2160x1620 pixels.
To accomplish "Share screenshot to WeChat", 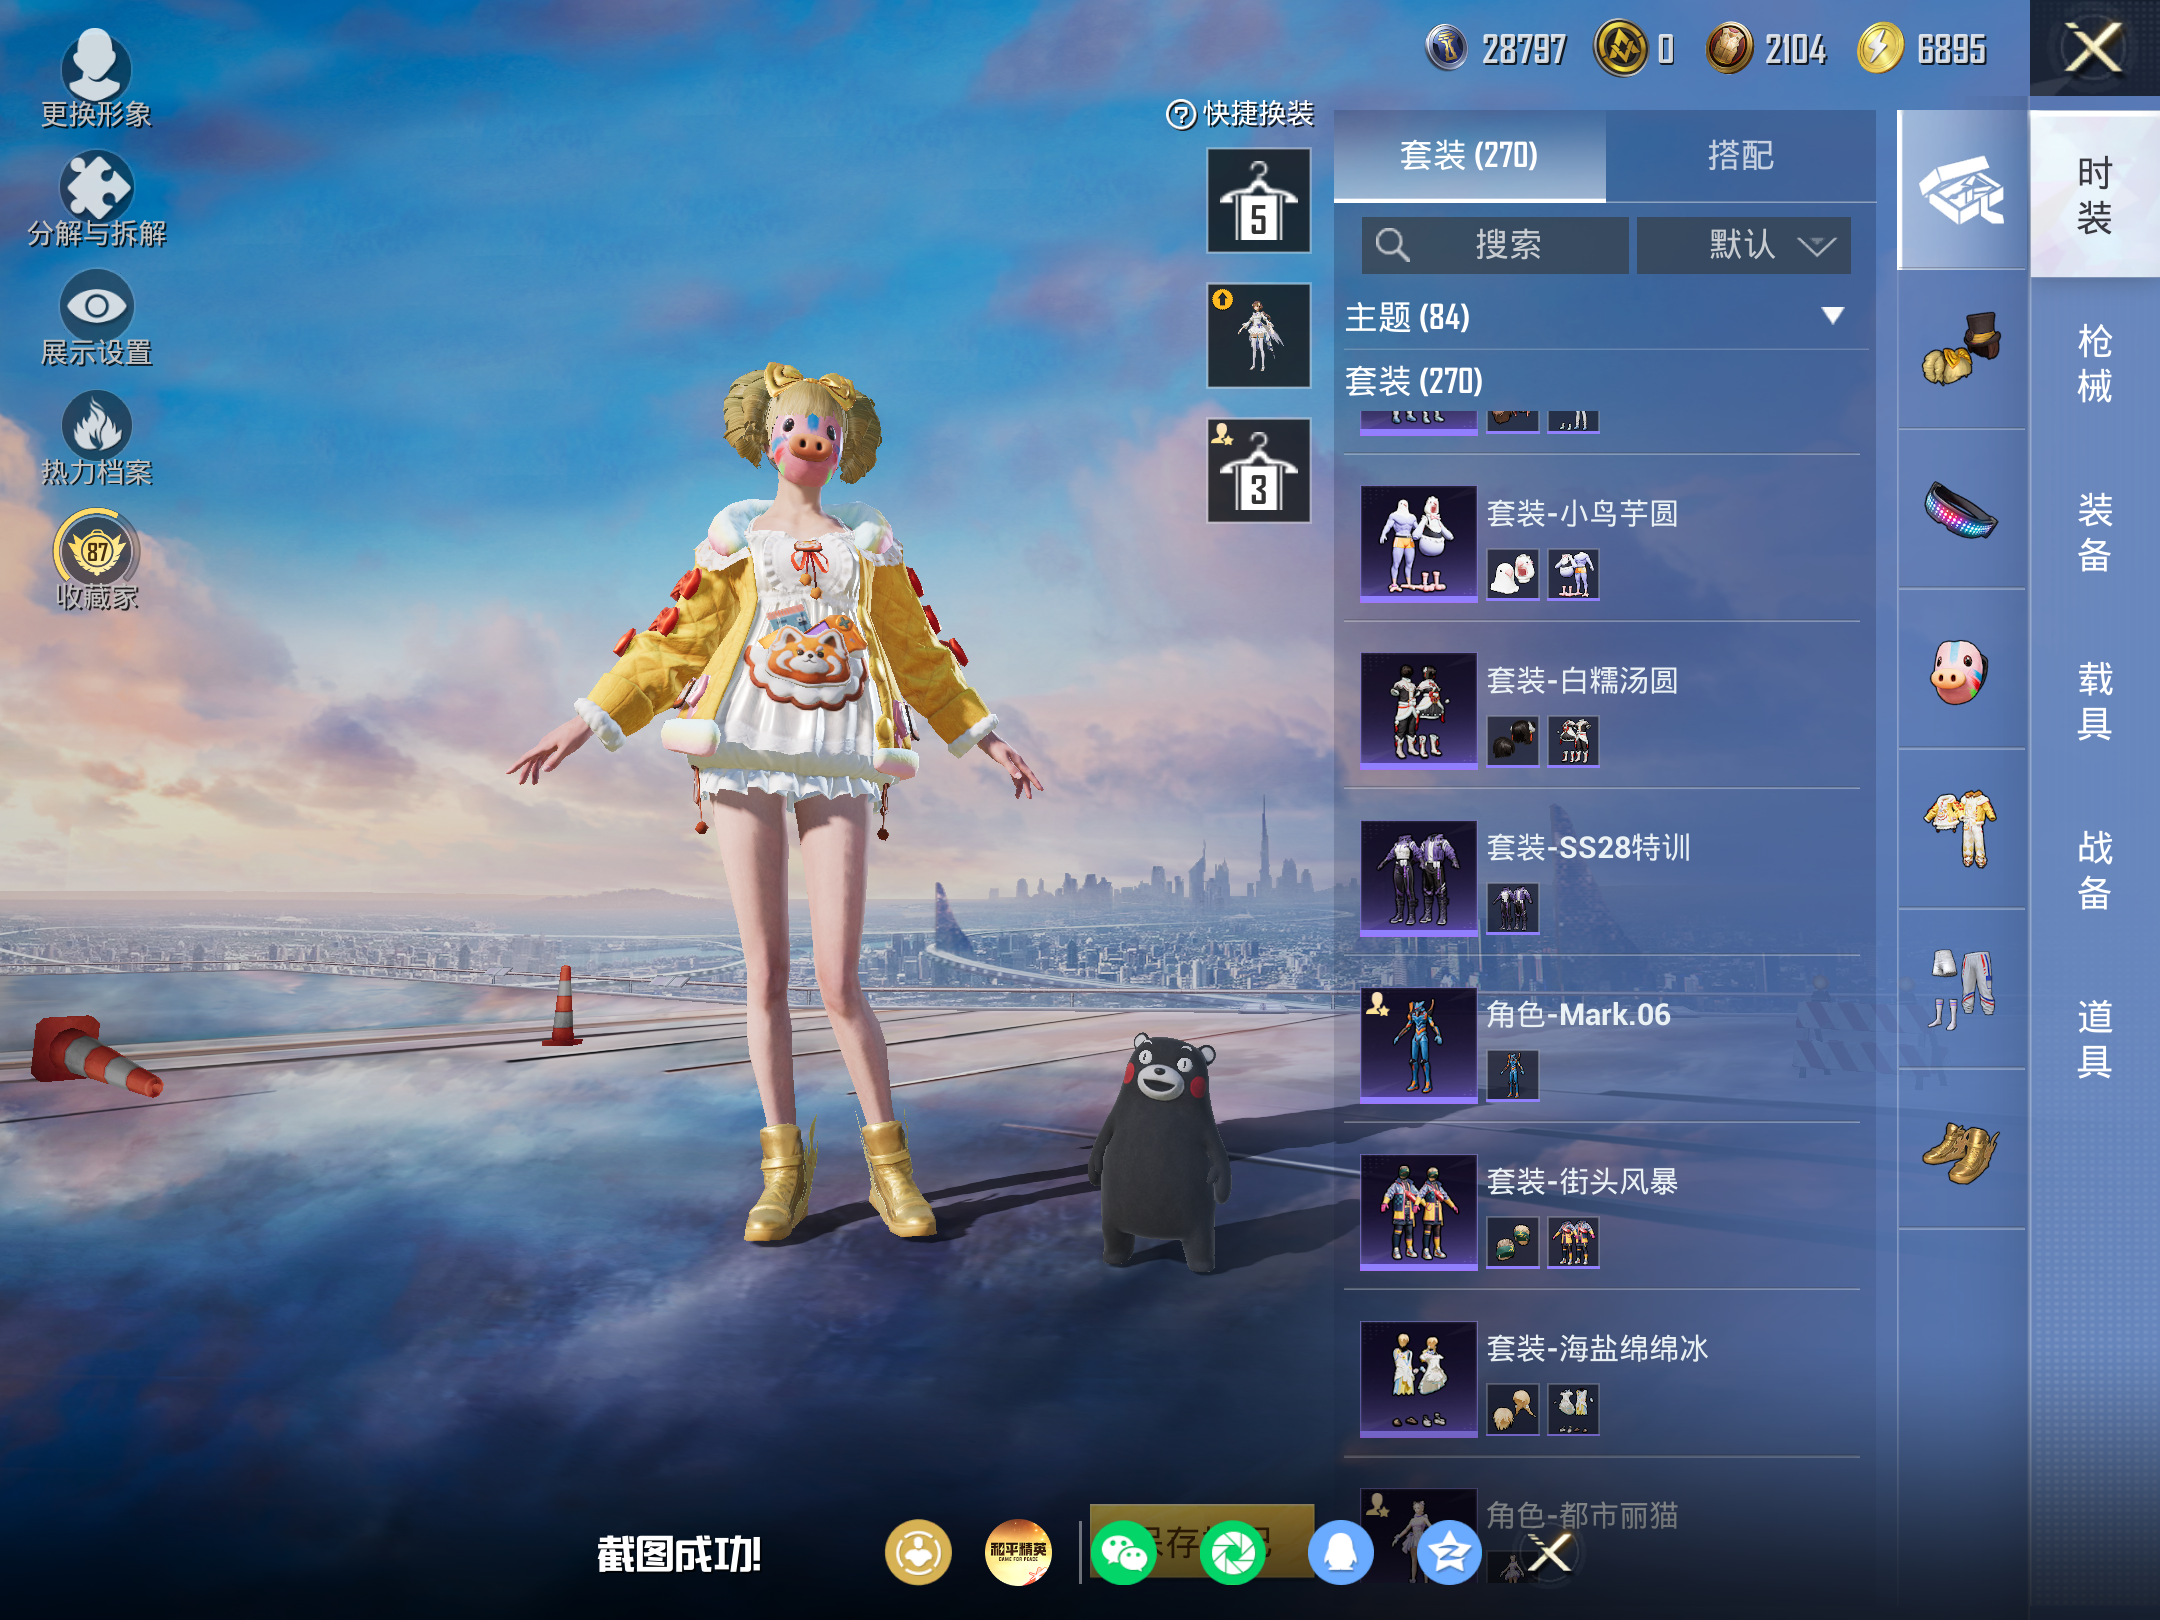I will click(x=1123, y=1552).
